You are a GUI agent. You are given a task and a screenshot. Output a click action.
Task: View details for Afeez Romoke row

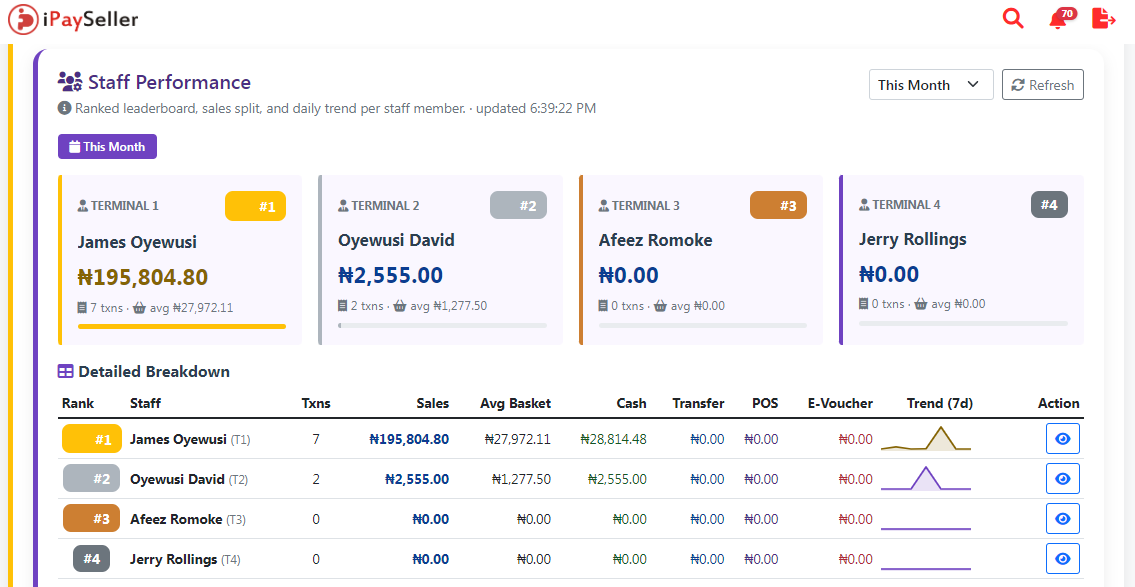(1063, 519)
